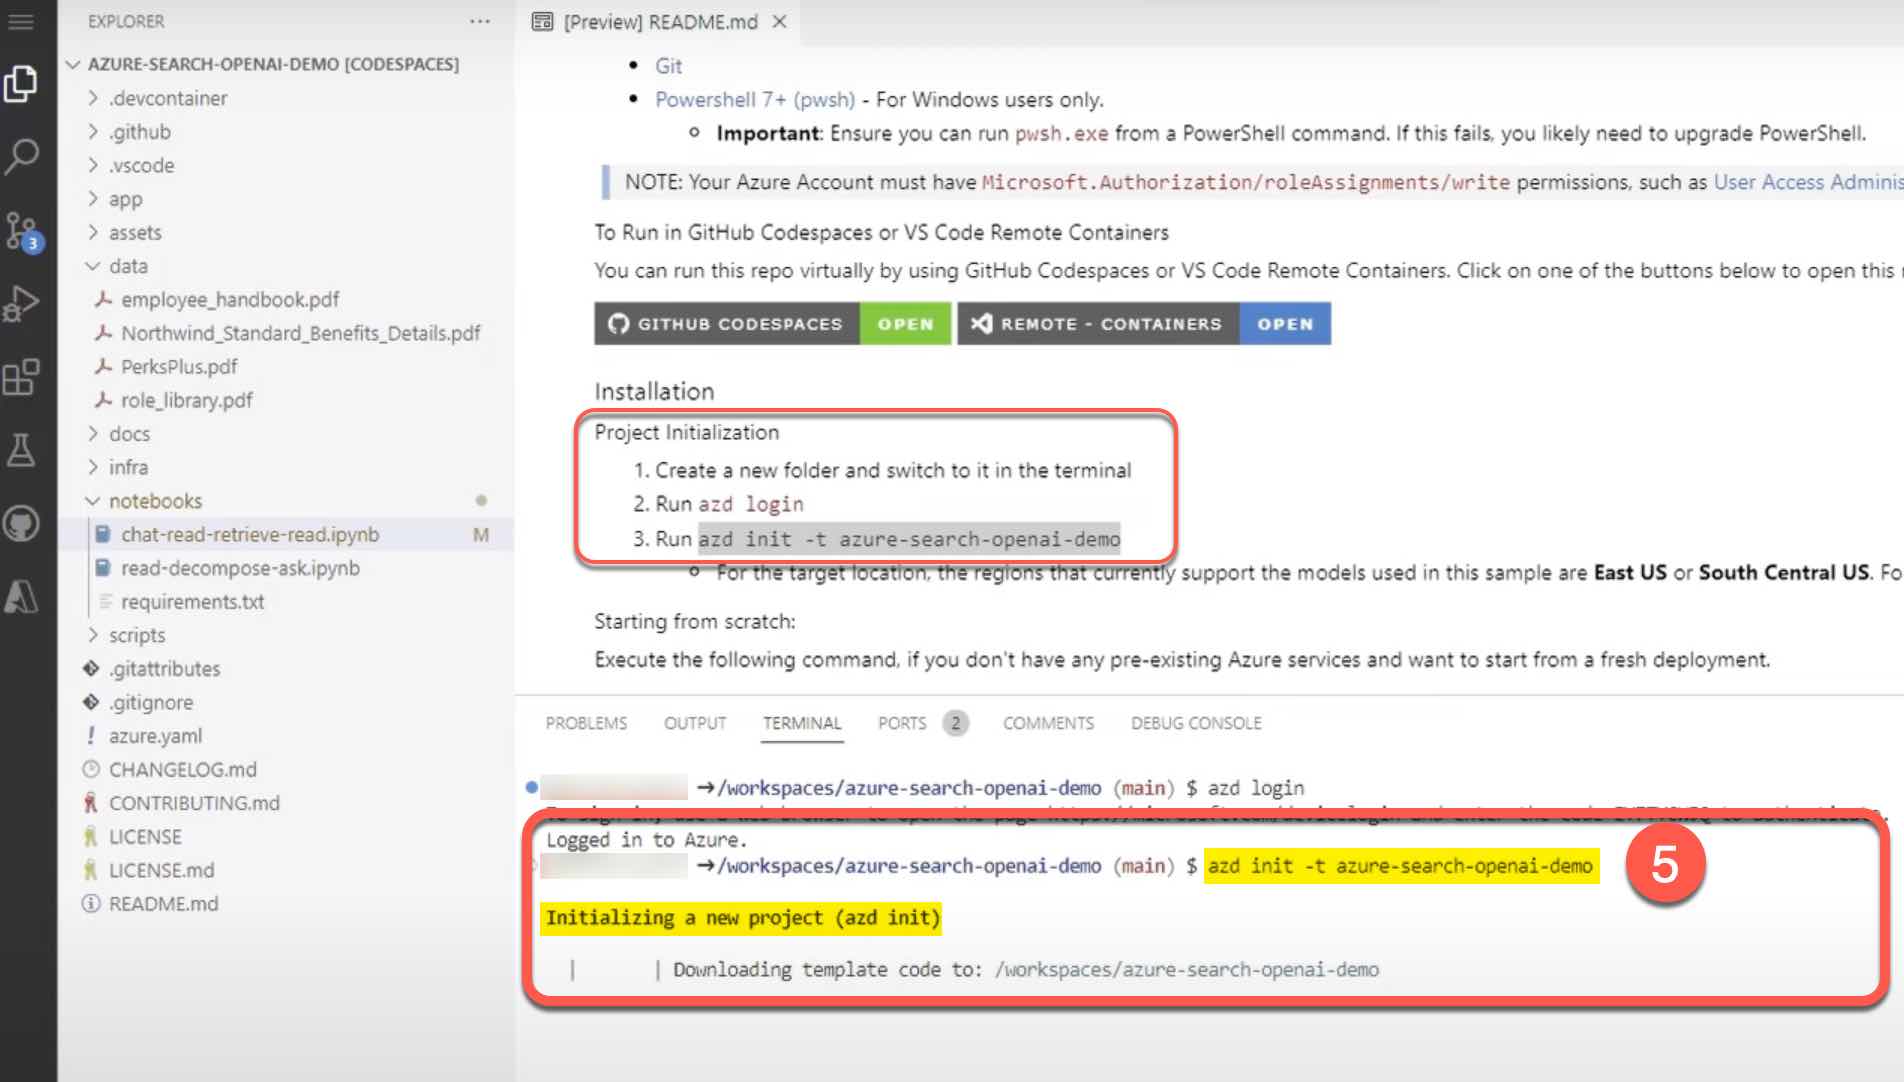Follow the Powershell 7+ (pwsh) link

pyautogui.click(x=755, y=100)
